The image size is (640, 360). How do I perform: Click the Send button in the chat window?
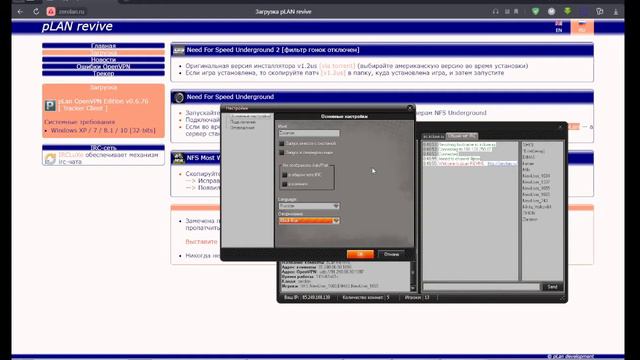coord(552,287)
